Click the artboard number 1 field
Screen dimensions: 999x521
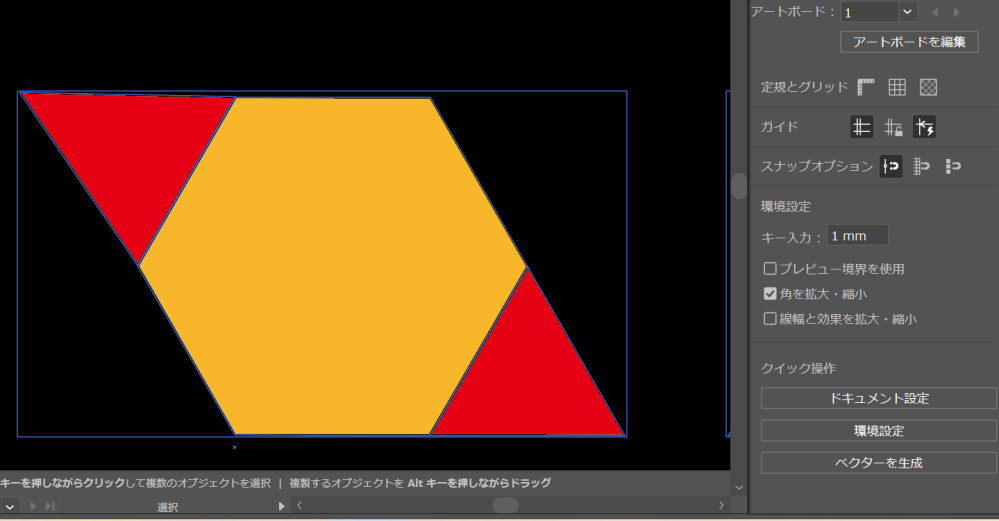(870, 12)
